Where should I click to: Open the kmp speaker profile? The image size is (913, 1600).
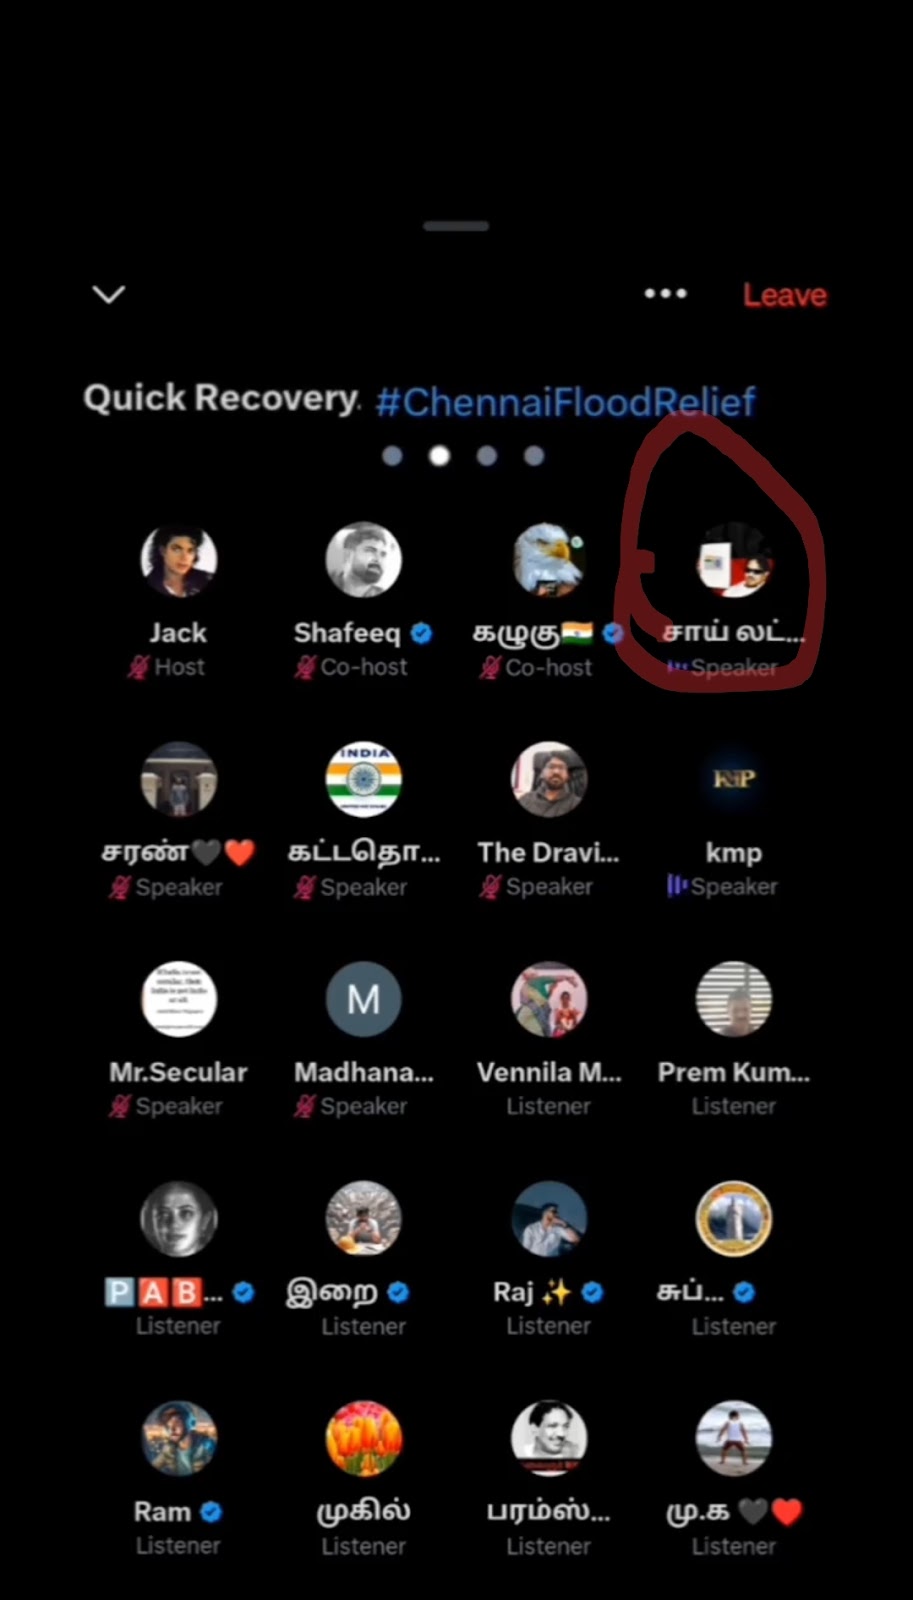point(733,779)
